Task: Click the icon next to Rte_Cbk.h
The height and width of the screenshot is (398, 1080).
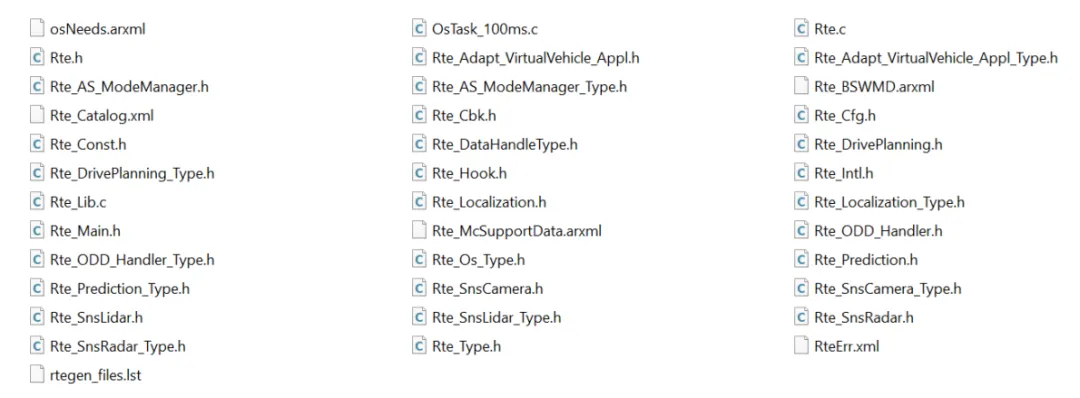Action: (419, 116)
